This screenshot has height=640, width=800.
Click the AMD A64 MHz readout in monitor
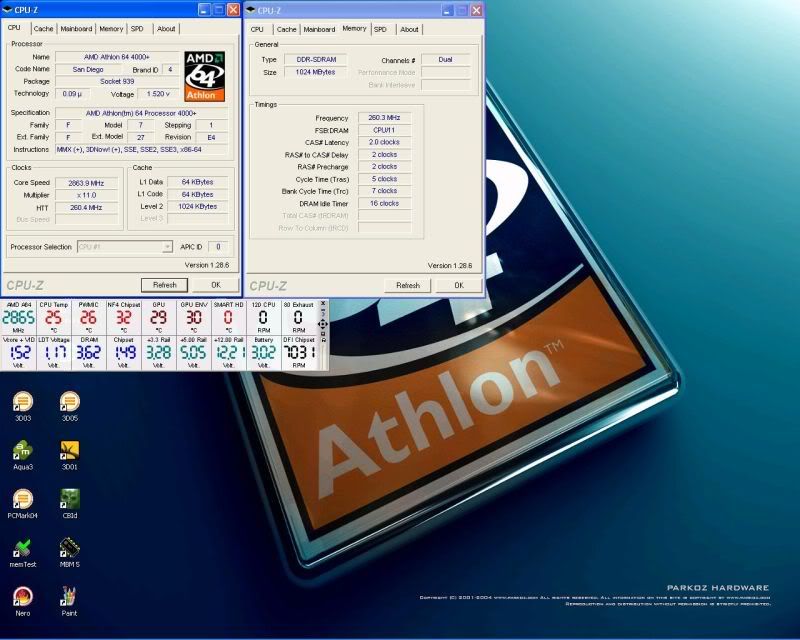(19, 317)
